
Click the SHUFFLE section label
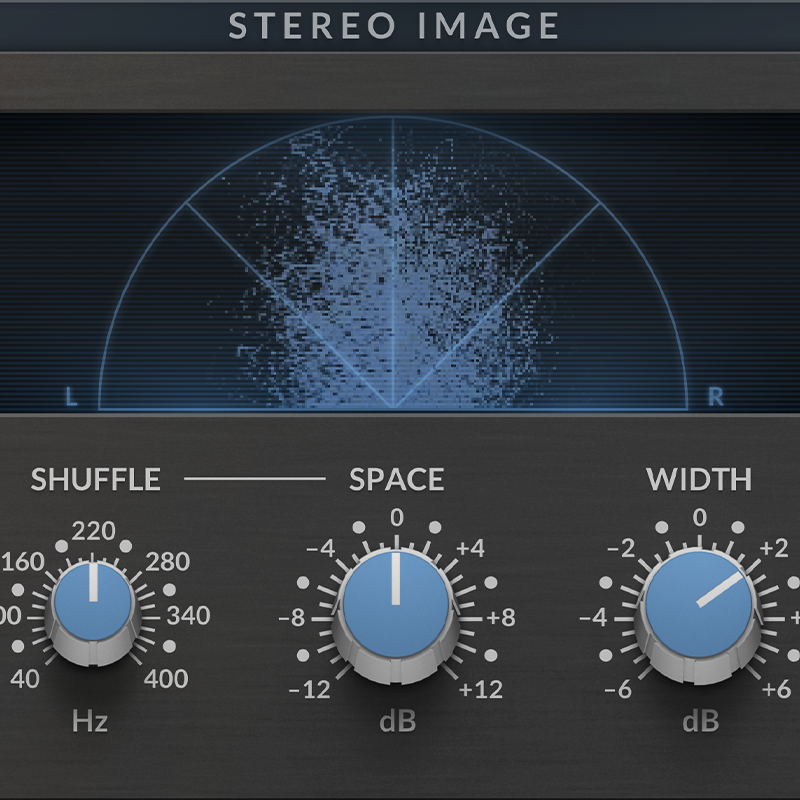[x=95, y=480]
